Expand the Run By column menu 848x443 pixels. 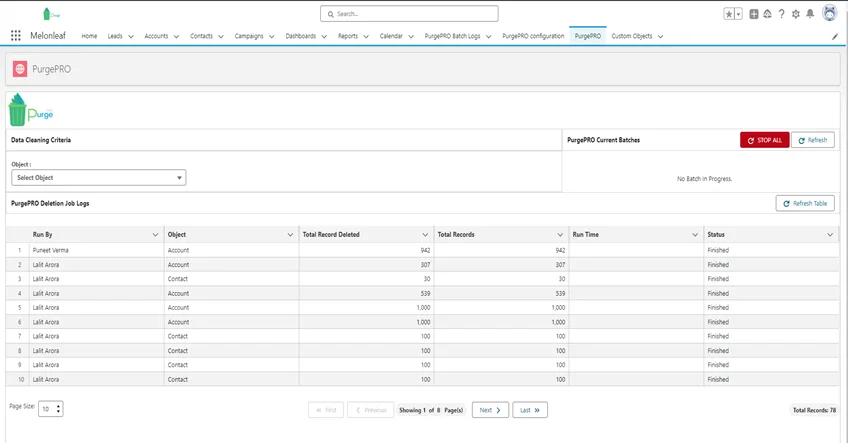click(155, 235)
